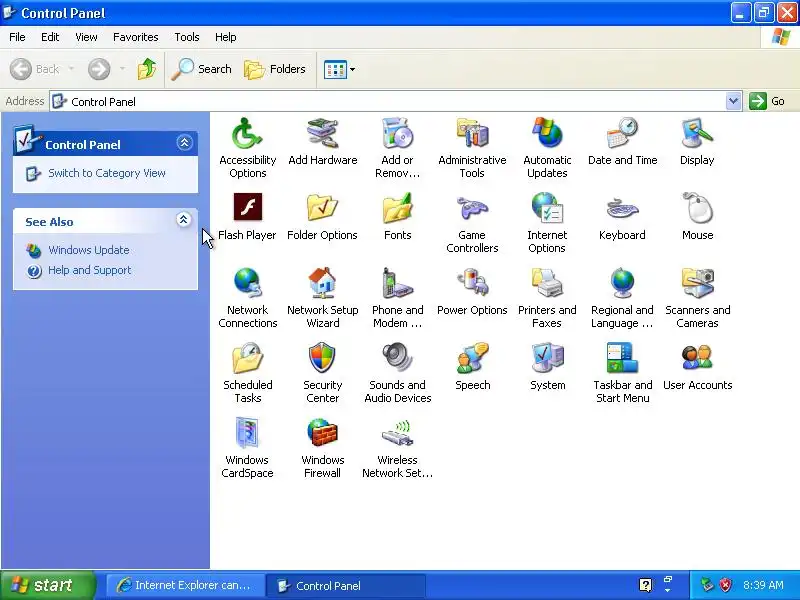The height and width of the screenshot is (600, 800).
Task: Expand the Address bar dropdown arrow
Action: (x=733, y=101)
